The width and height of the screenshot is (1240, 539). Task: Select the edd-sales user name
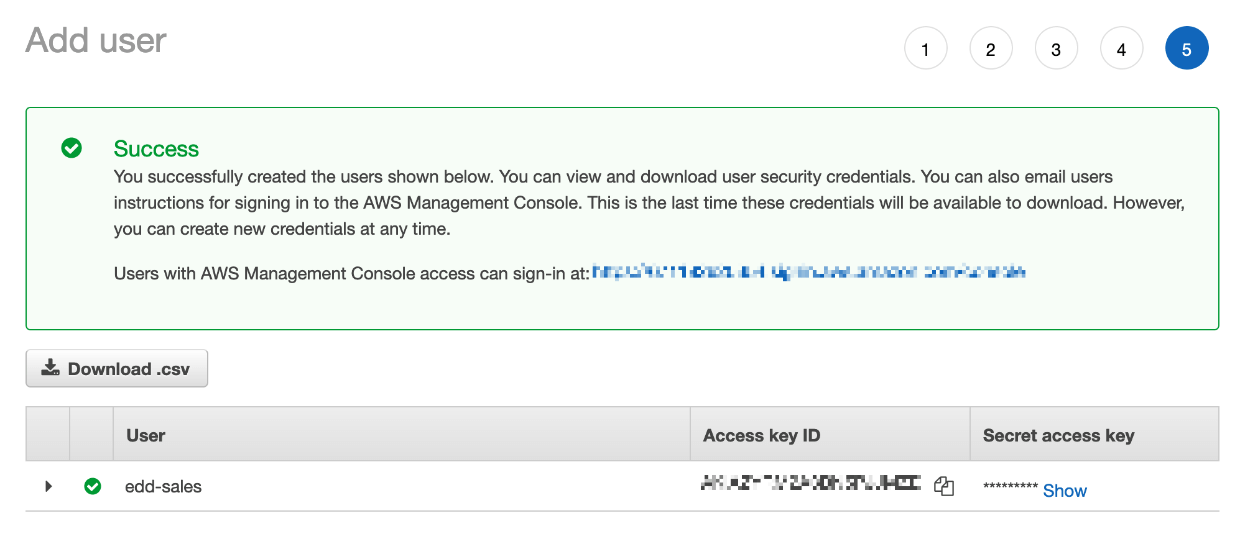pos(163,487)
